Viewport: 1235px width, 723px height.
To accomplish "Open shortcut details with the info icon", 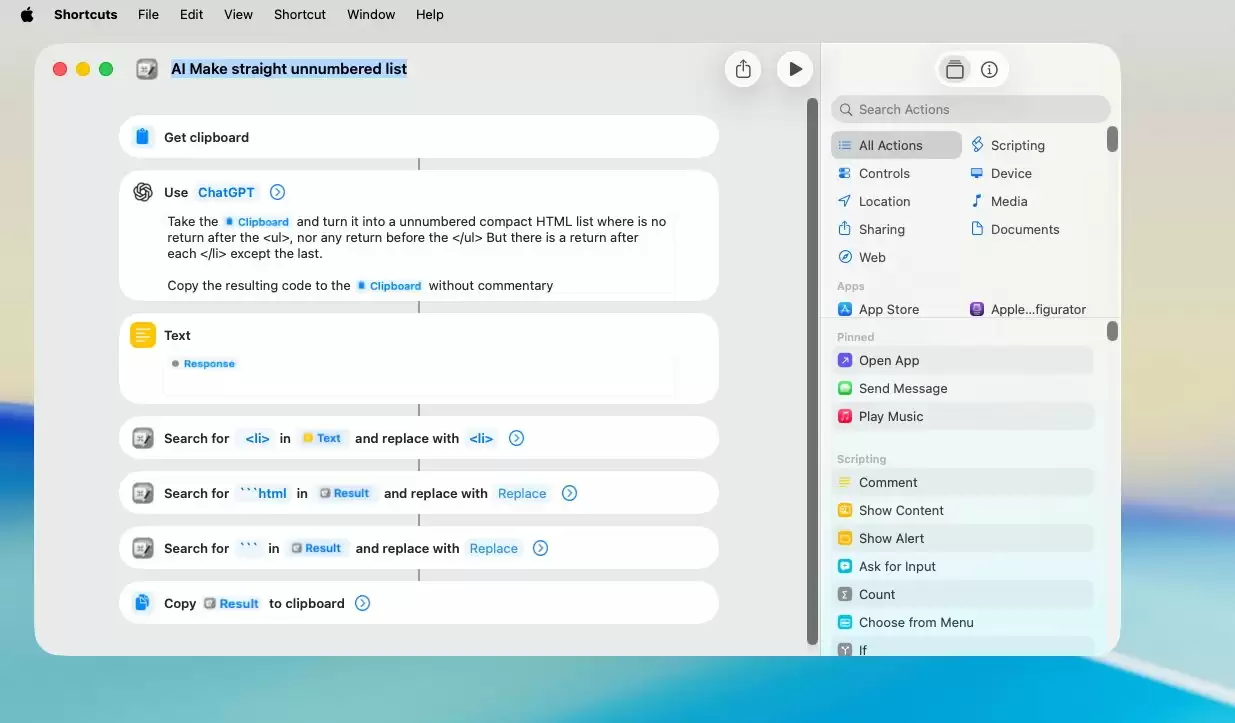I will click(989, 69).
